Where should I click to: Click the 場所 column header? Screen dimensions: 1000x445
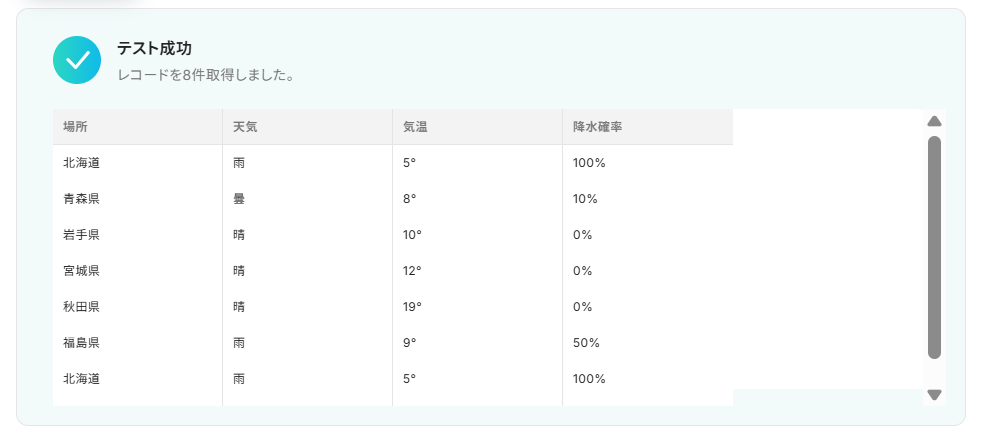tap(75, 127)
